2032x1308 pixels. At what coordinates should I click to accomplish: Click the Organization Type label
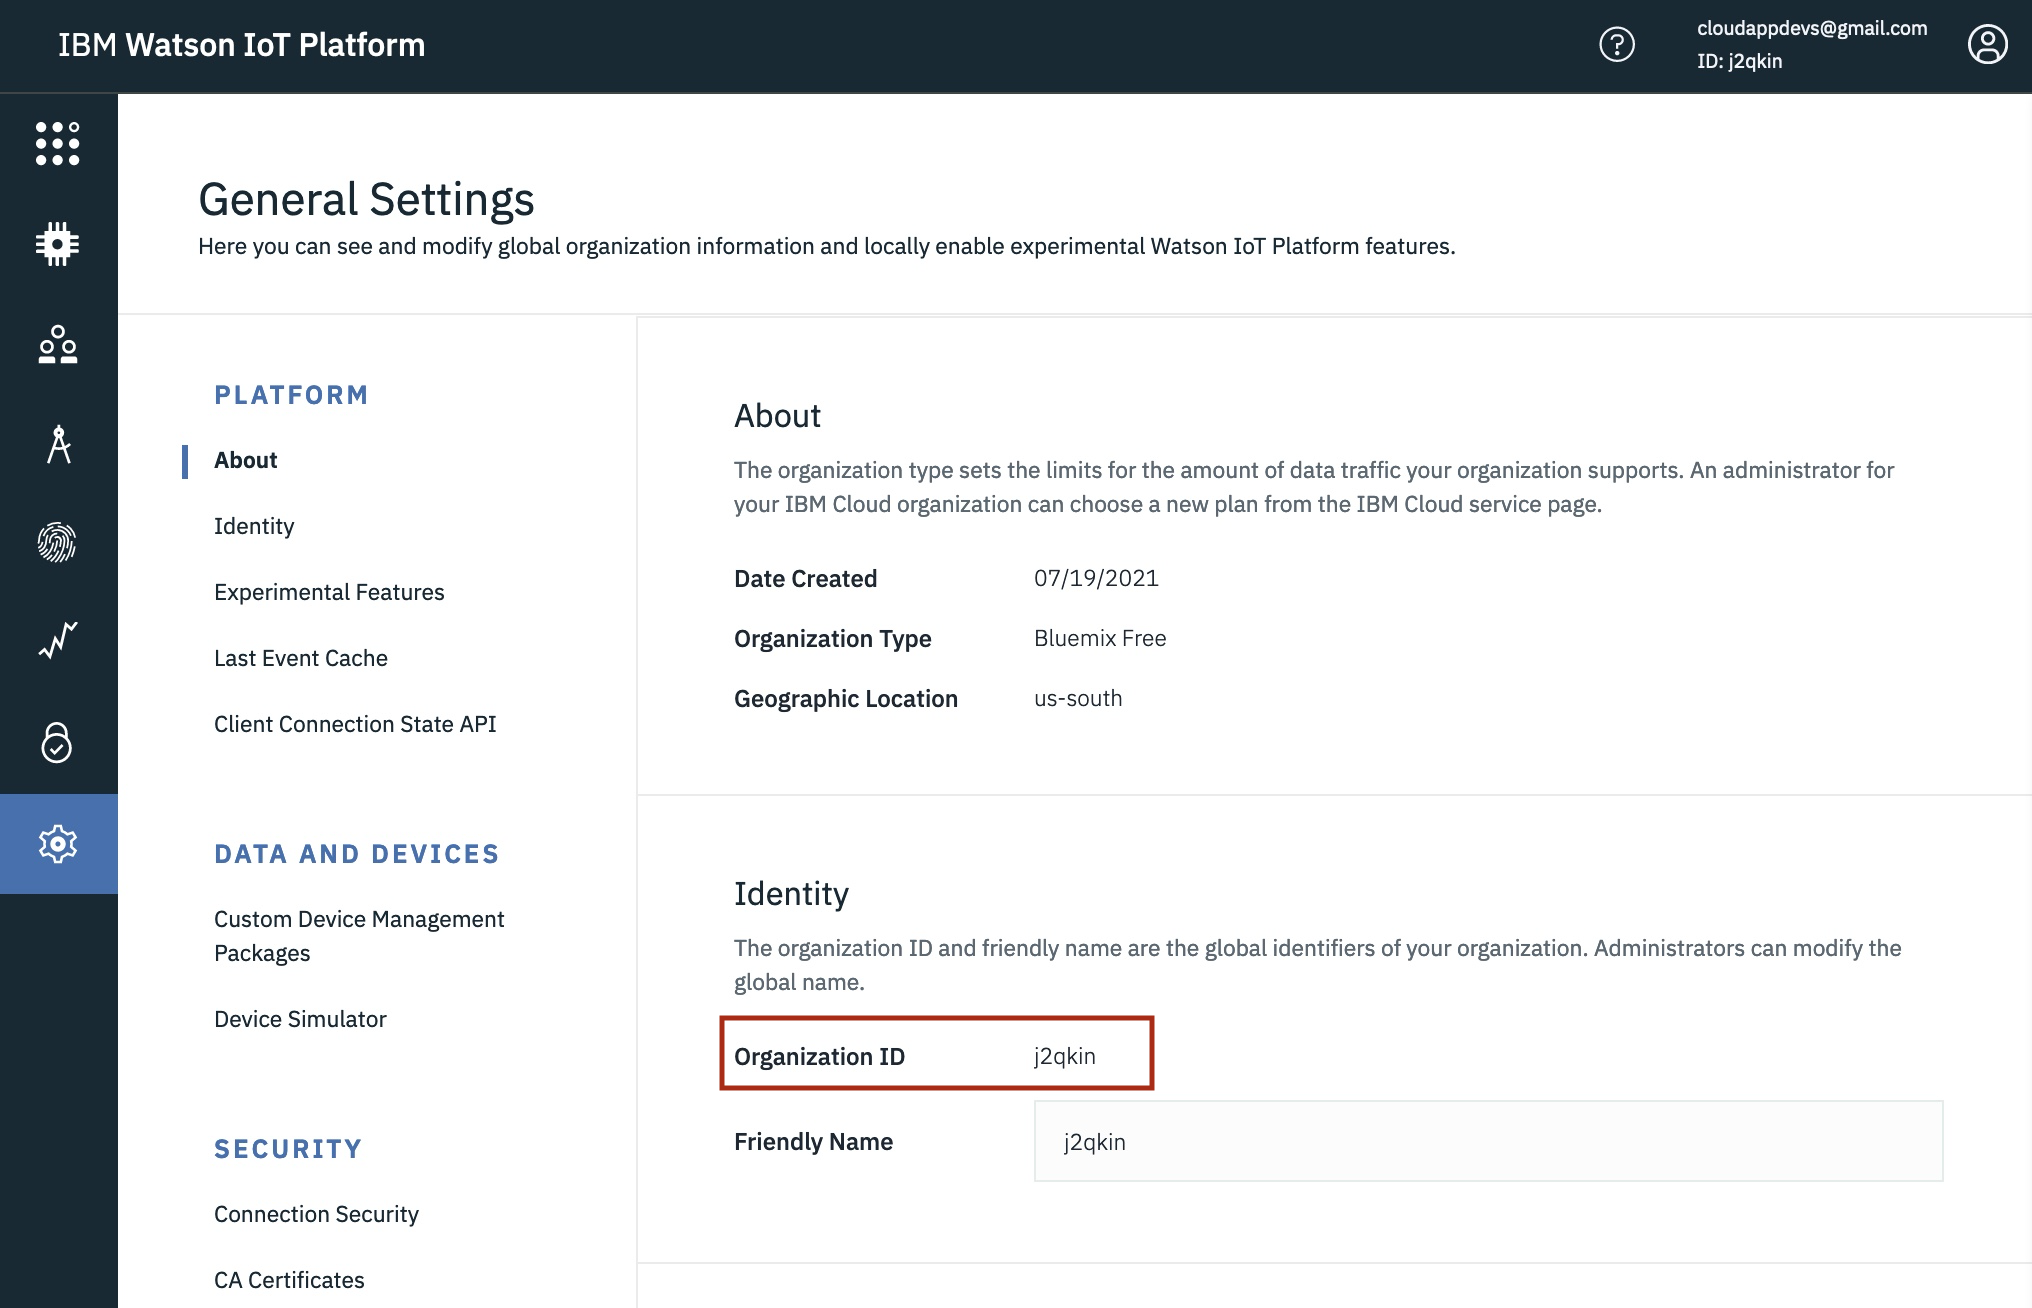point(832,638)
